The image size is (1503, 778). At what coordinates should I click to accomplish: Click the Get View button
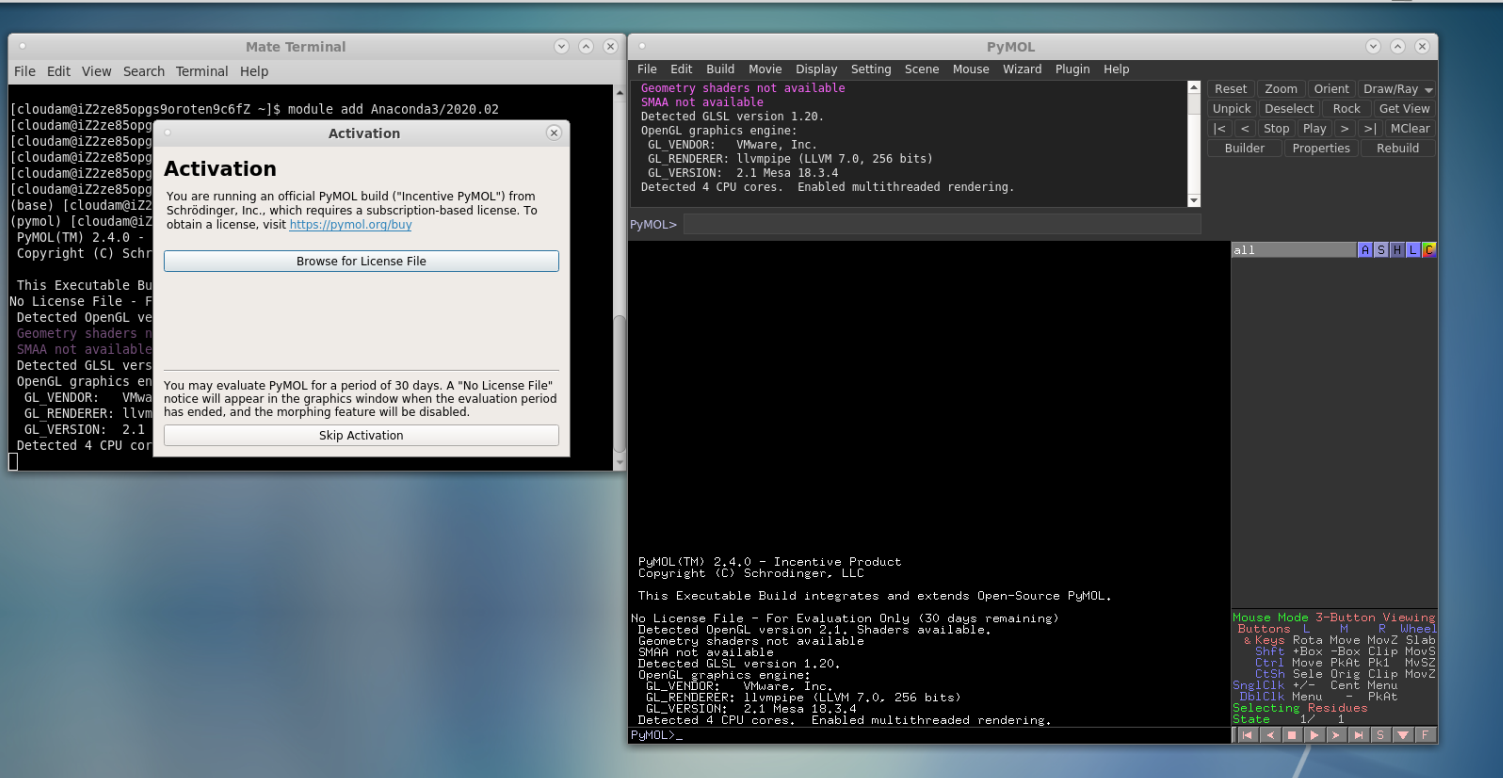(x=1404, y=109)
